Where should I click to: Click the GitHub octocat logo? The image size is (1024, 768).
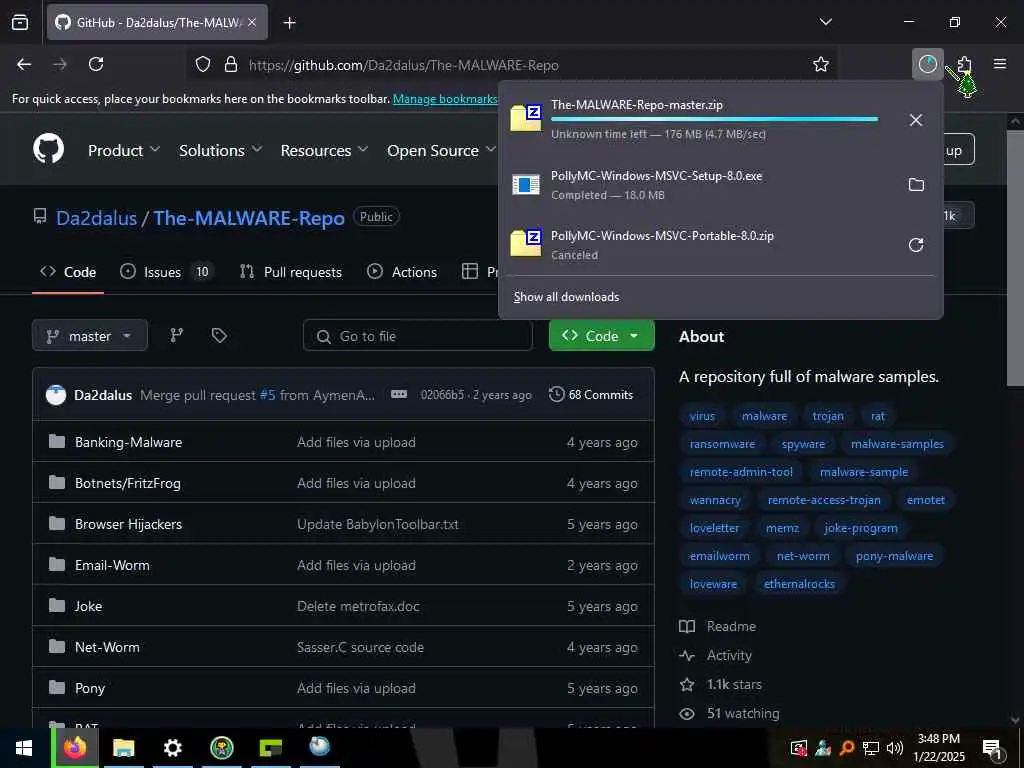[x=49, y=150]
